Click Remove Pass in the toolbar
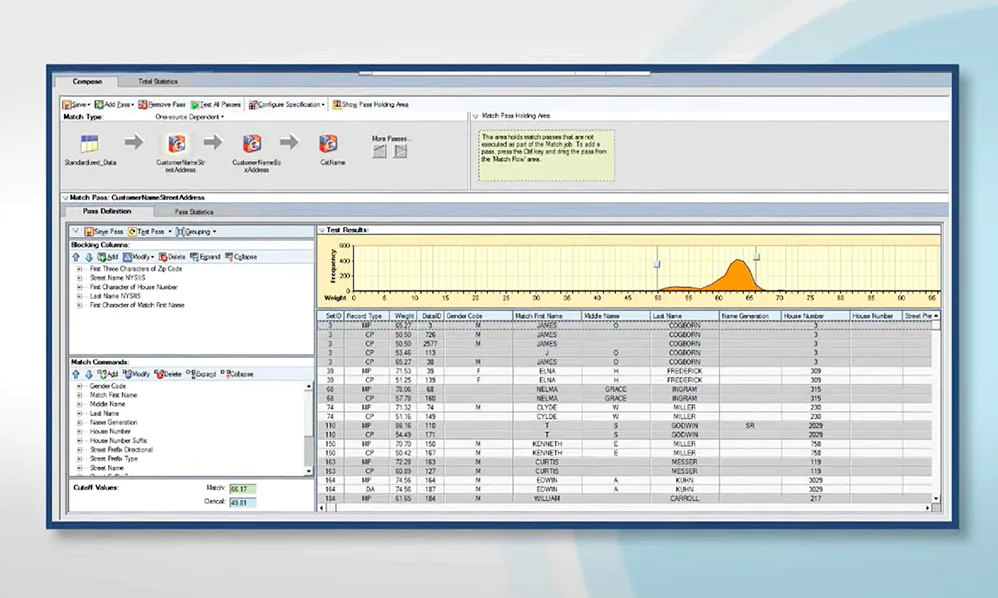The image size is (998, 598). pyautogui.click(x=162, y=104)
